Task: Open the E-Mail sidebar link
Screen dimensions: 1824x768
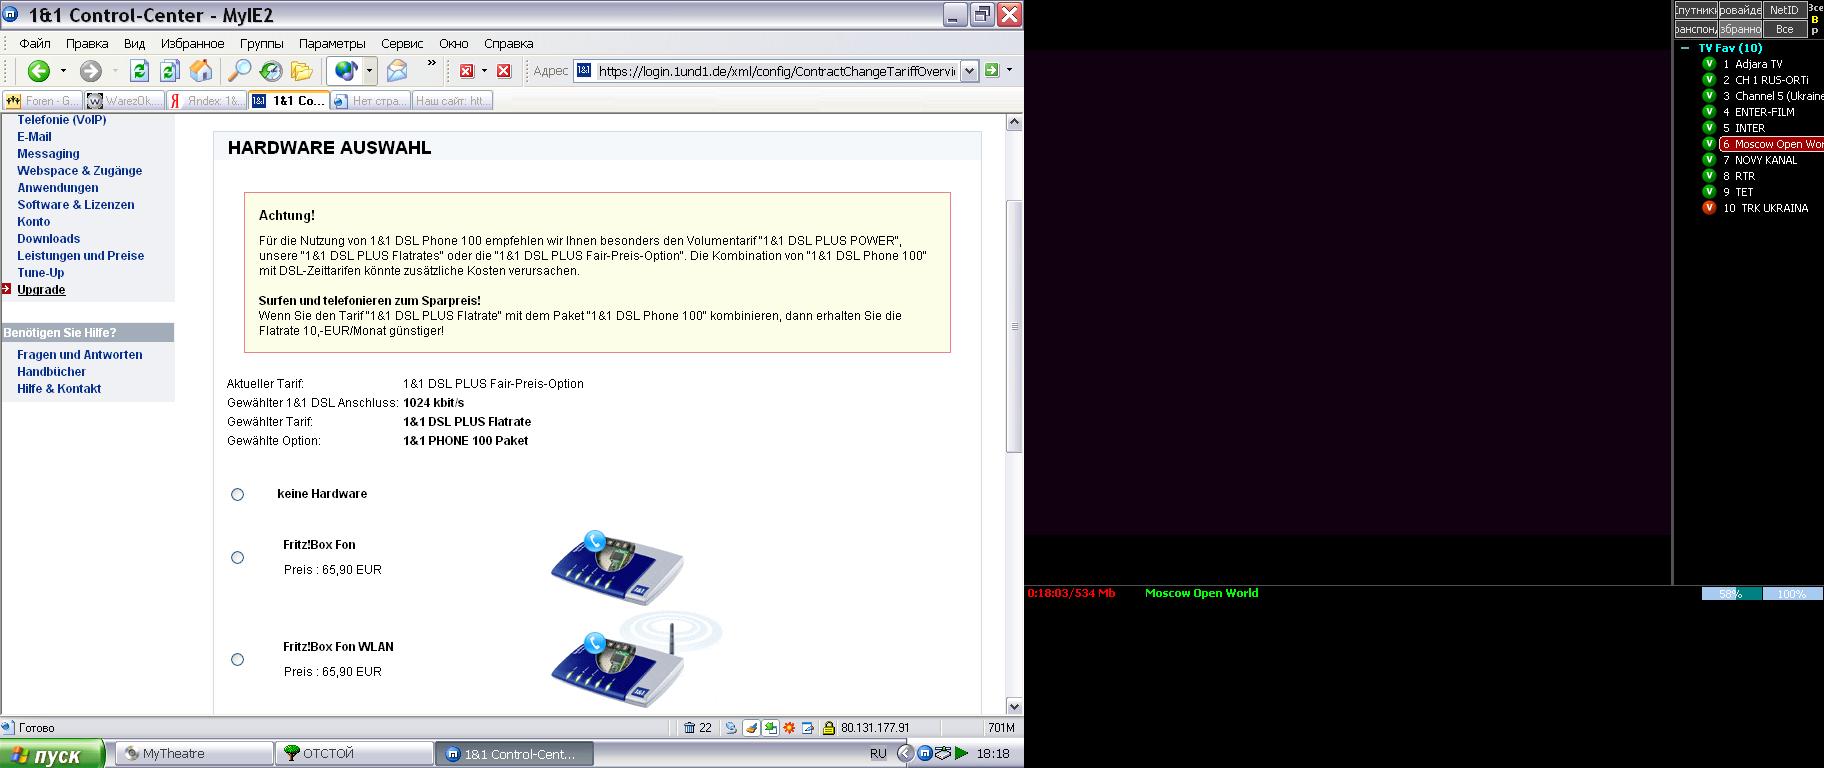Action: pos(34,136)
